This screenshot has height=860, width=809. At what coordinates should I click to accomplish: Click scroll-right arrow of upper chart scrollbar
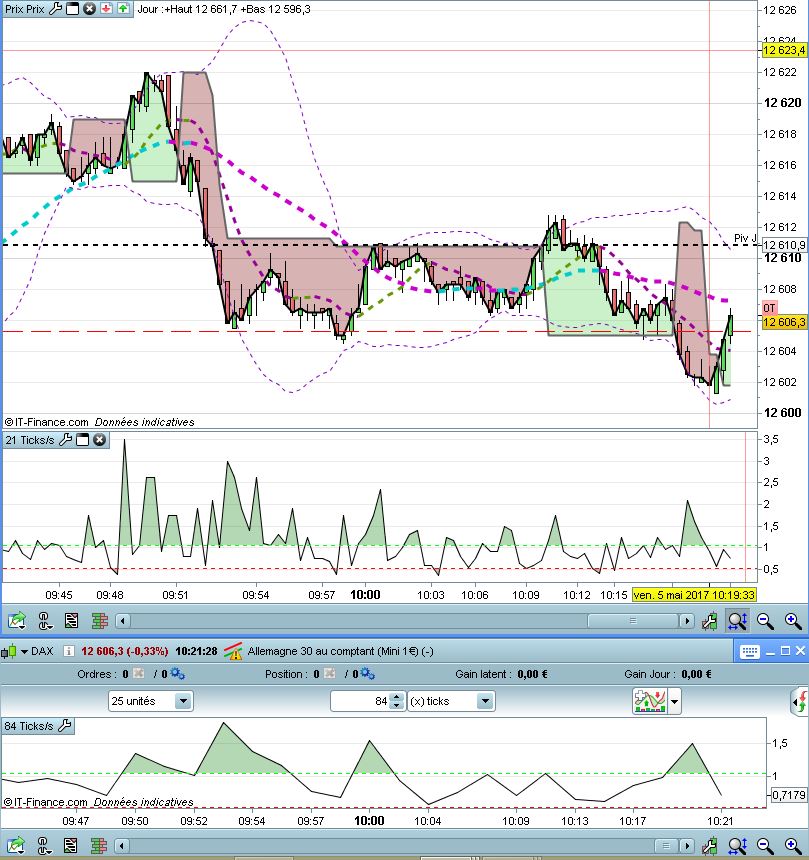point(686,621)
